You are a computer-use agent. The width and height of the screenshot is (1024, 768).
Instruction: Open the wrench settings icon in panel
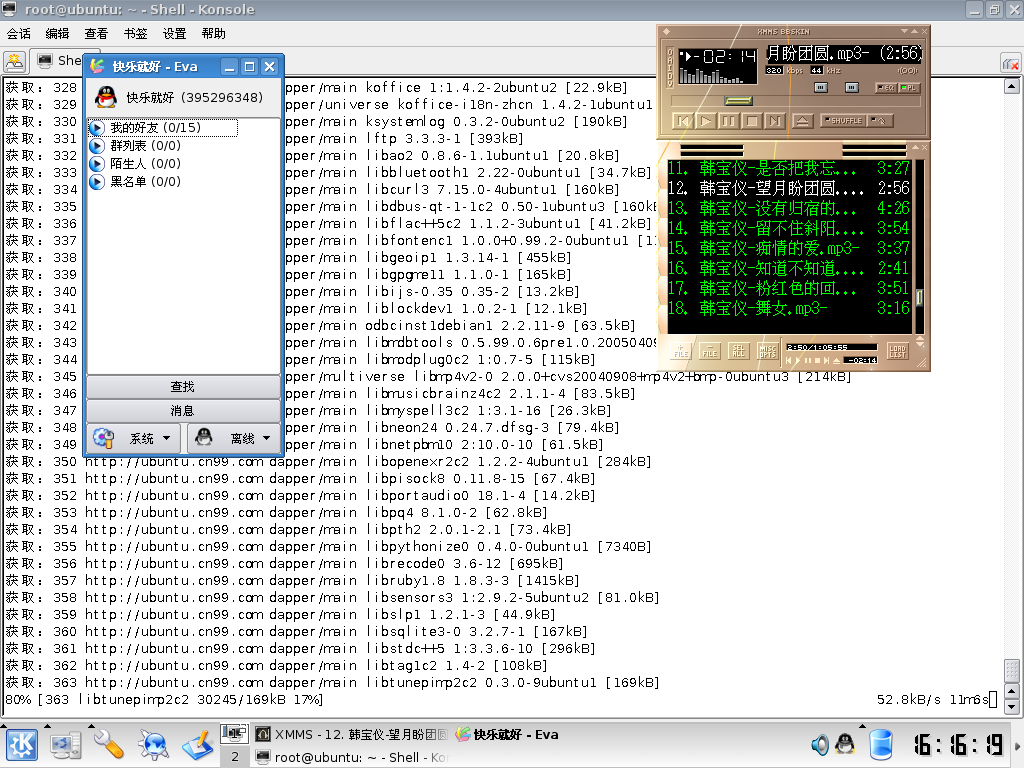(108, 745)
